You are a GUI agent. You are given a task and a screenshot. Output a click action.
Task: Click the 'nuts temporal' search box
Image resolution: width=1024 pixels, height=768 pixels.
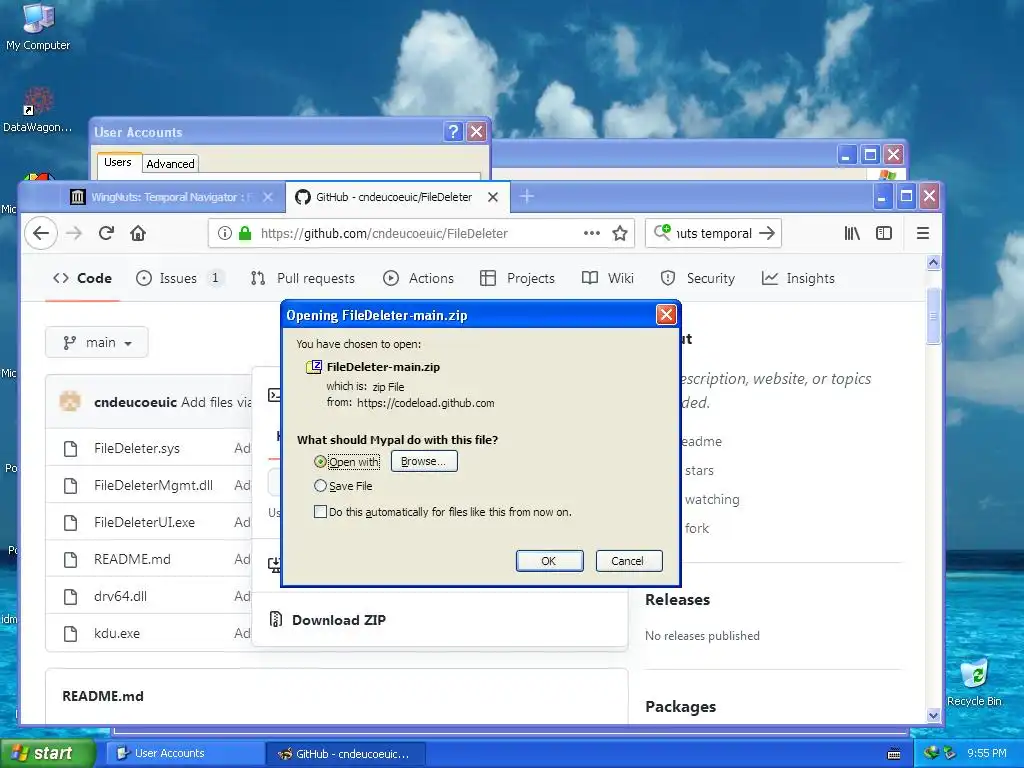click(713, 233)
